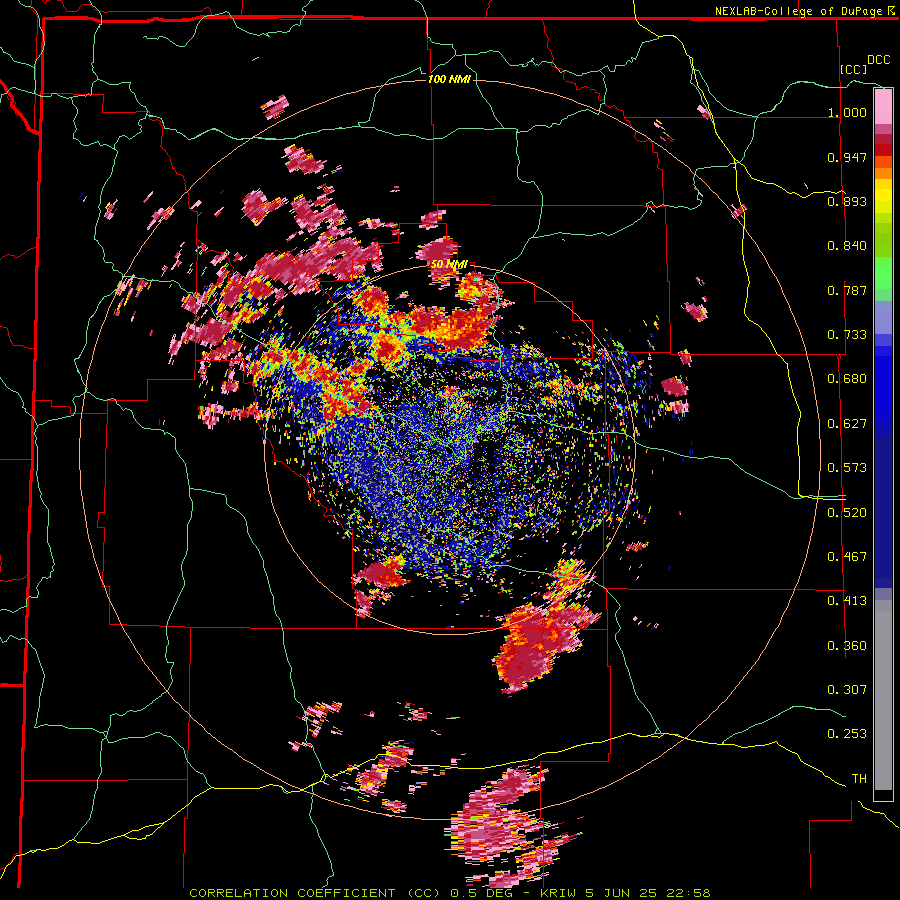The height and width of the screenshot is (900, 900).
Task: Click the 0.680 color scale value
Action: click(x=847, y=379)
